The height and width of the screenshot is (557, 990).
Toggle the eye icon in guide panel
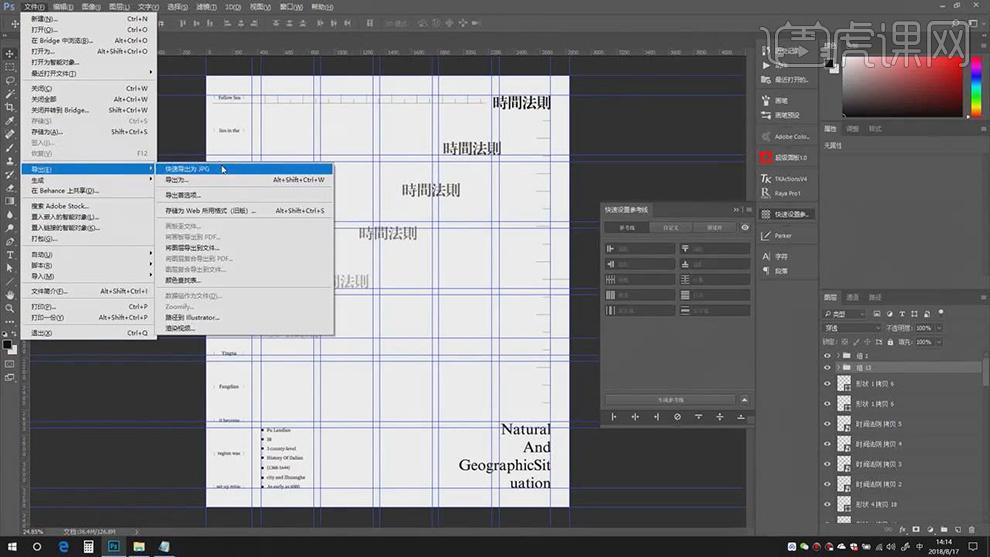[745, 228]
